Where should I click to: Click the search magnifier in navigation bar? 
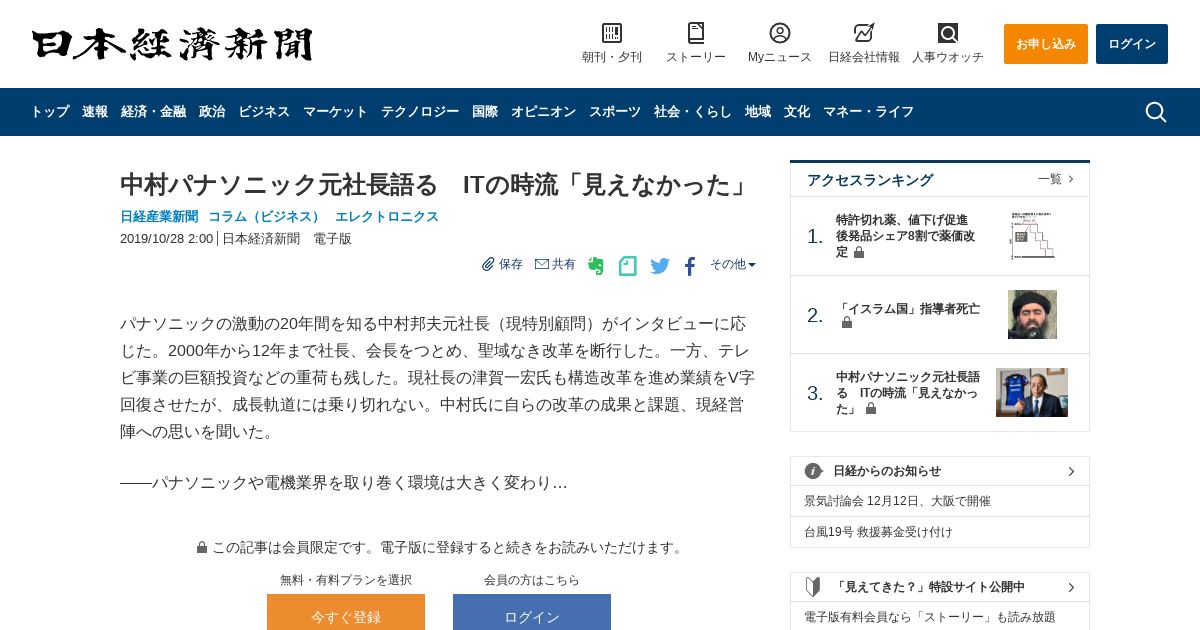[1155, 112]
